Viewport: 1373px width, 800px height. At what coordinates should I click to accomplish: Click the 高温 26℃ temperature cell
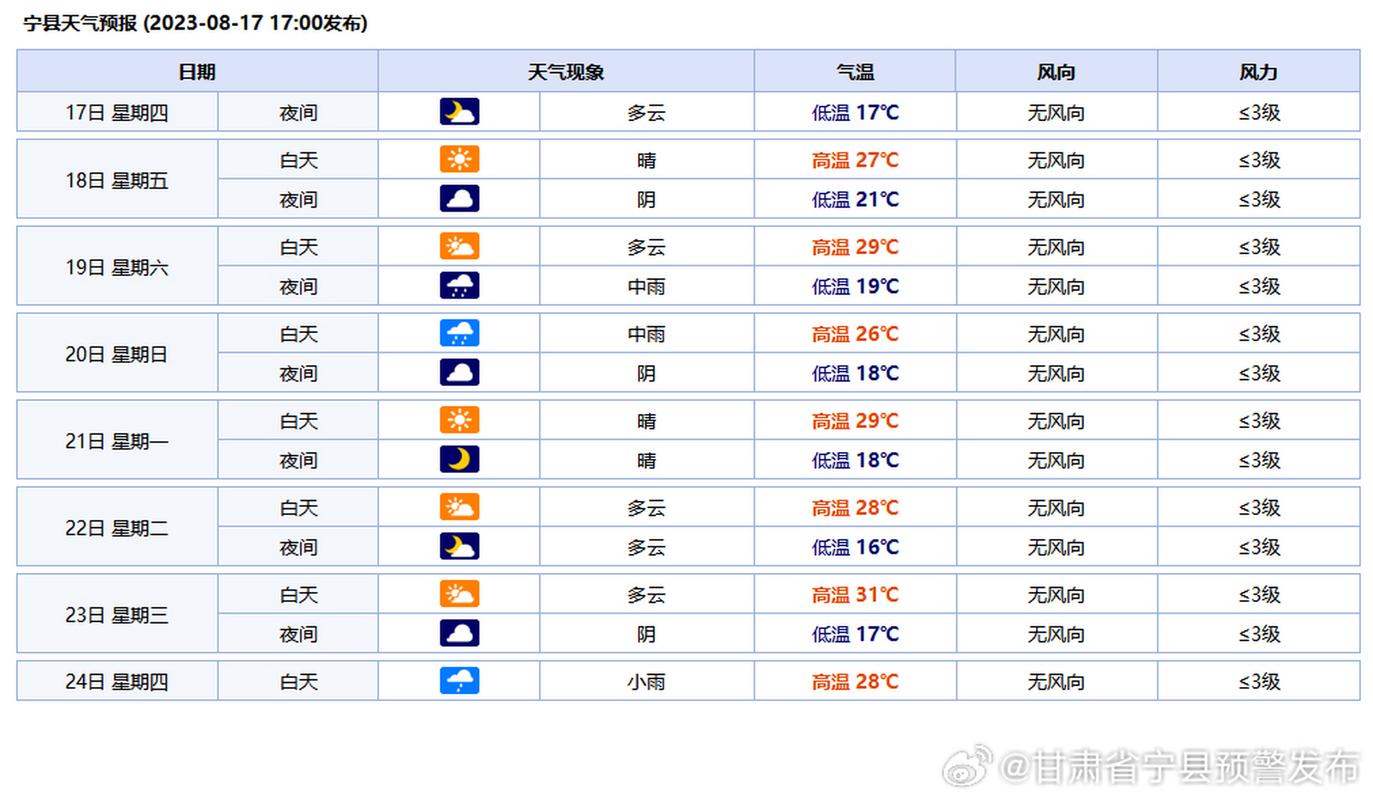[x=855, y=333]
